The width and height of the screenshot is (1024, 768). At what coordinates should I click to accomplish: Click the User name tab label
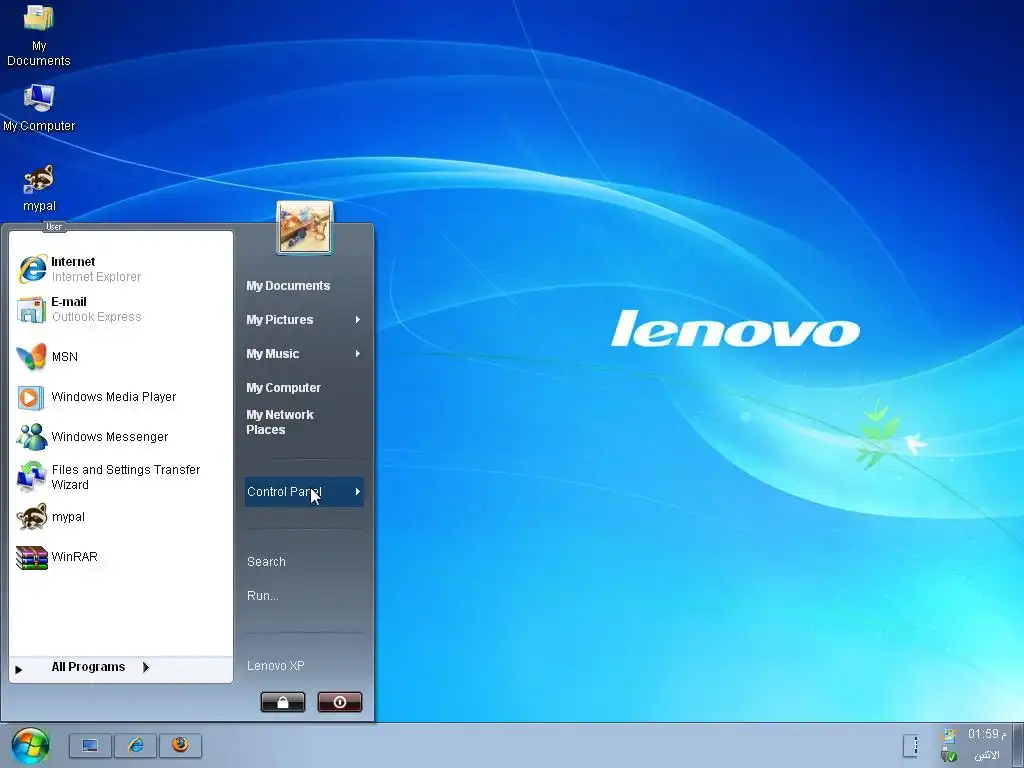(54, 227)
